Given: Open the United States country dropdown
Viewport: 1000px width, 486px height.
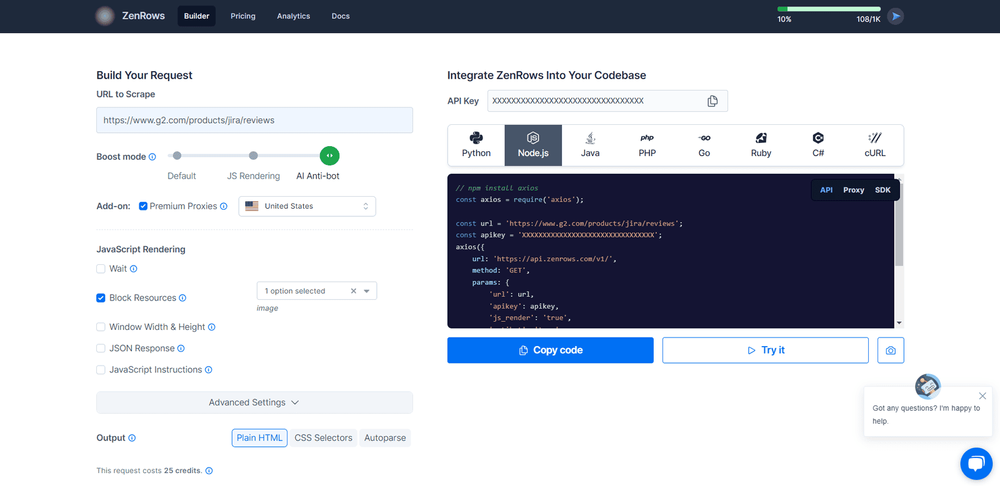Looking at the screenshot, I should click(307, 206).
